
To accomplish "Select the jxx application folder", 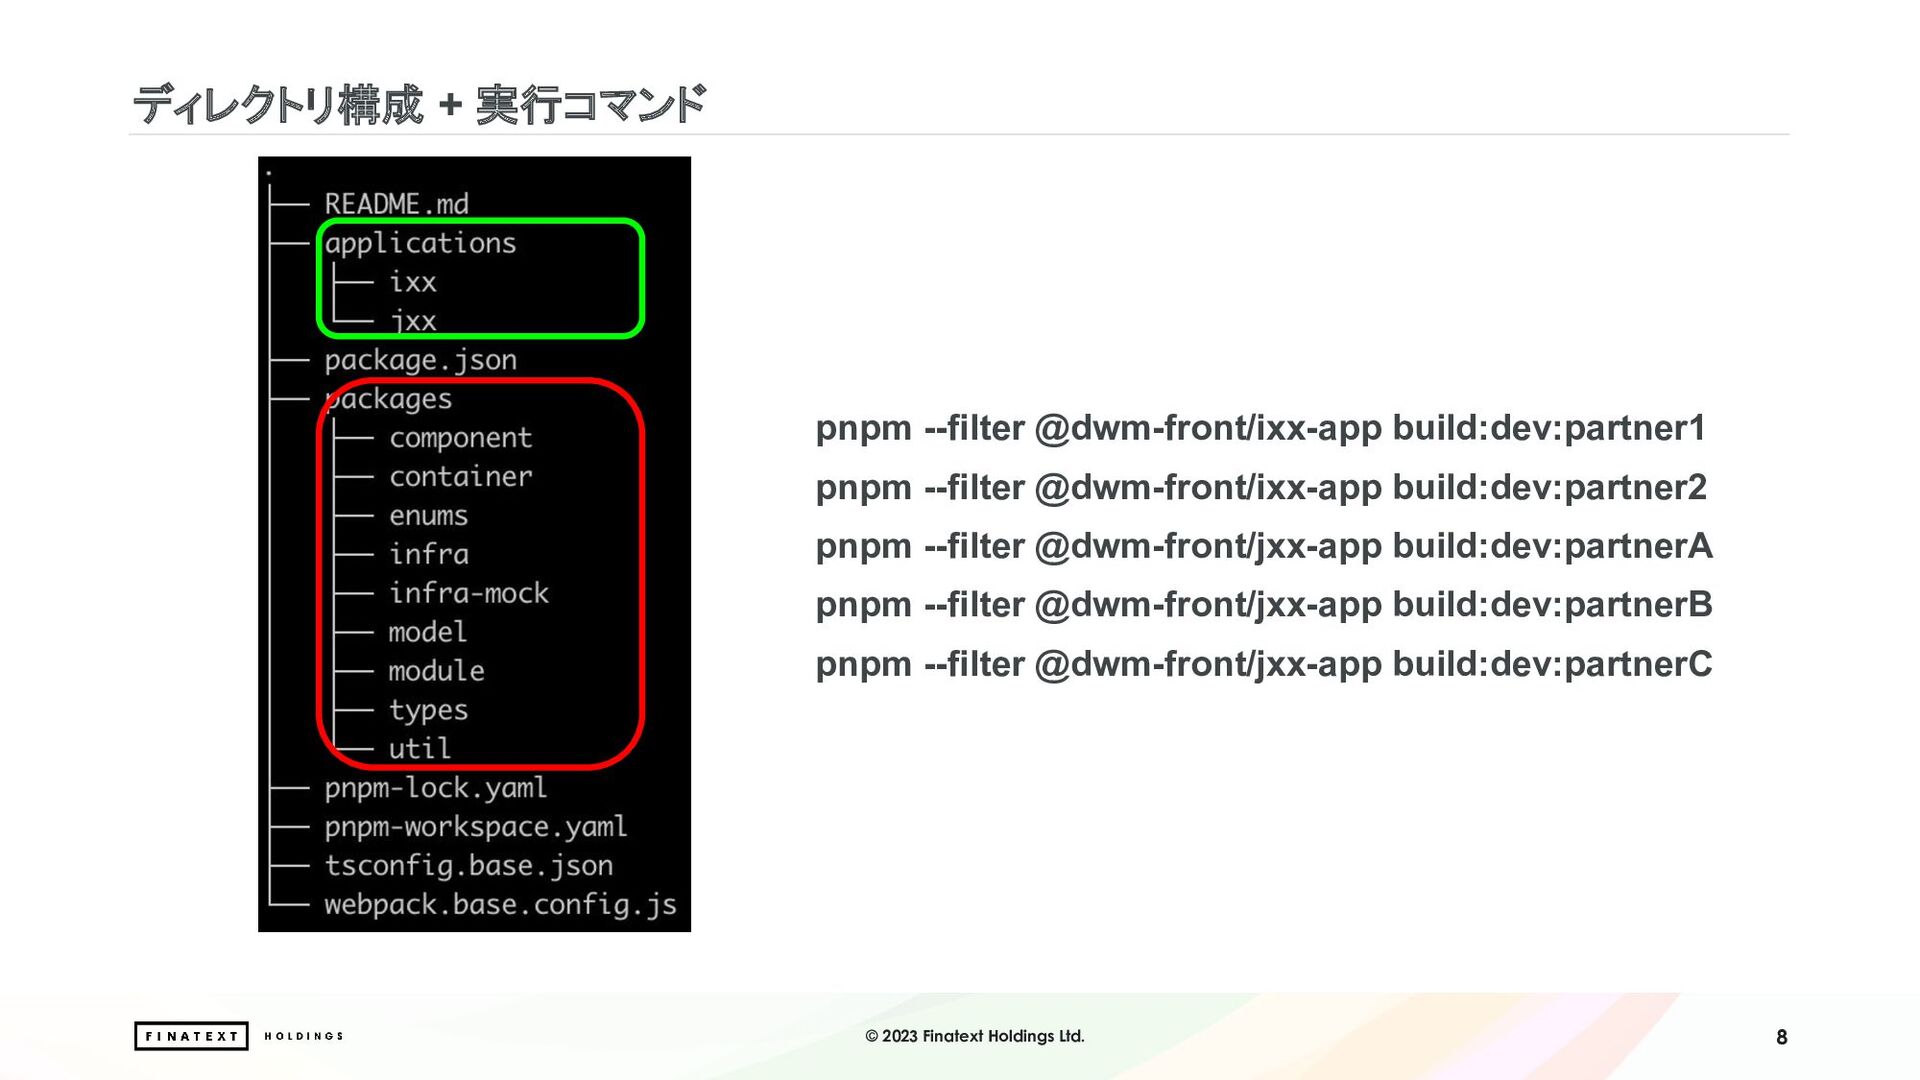I will click(x=413, y=321).
